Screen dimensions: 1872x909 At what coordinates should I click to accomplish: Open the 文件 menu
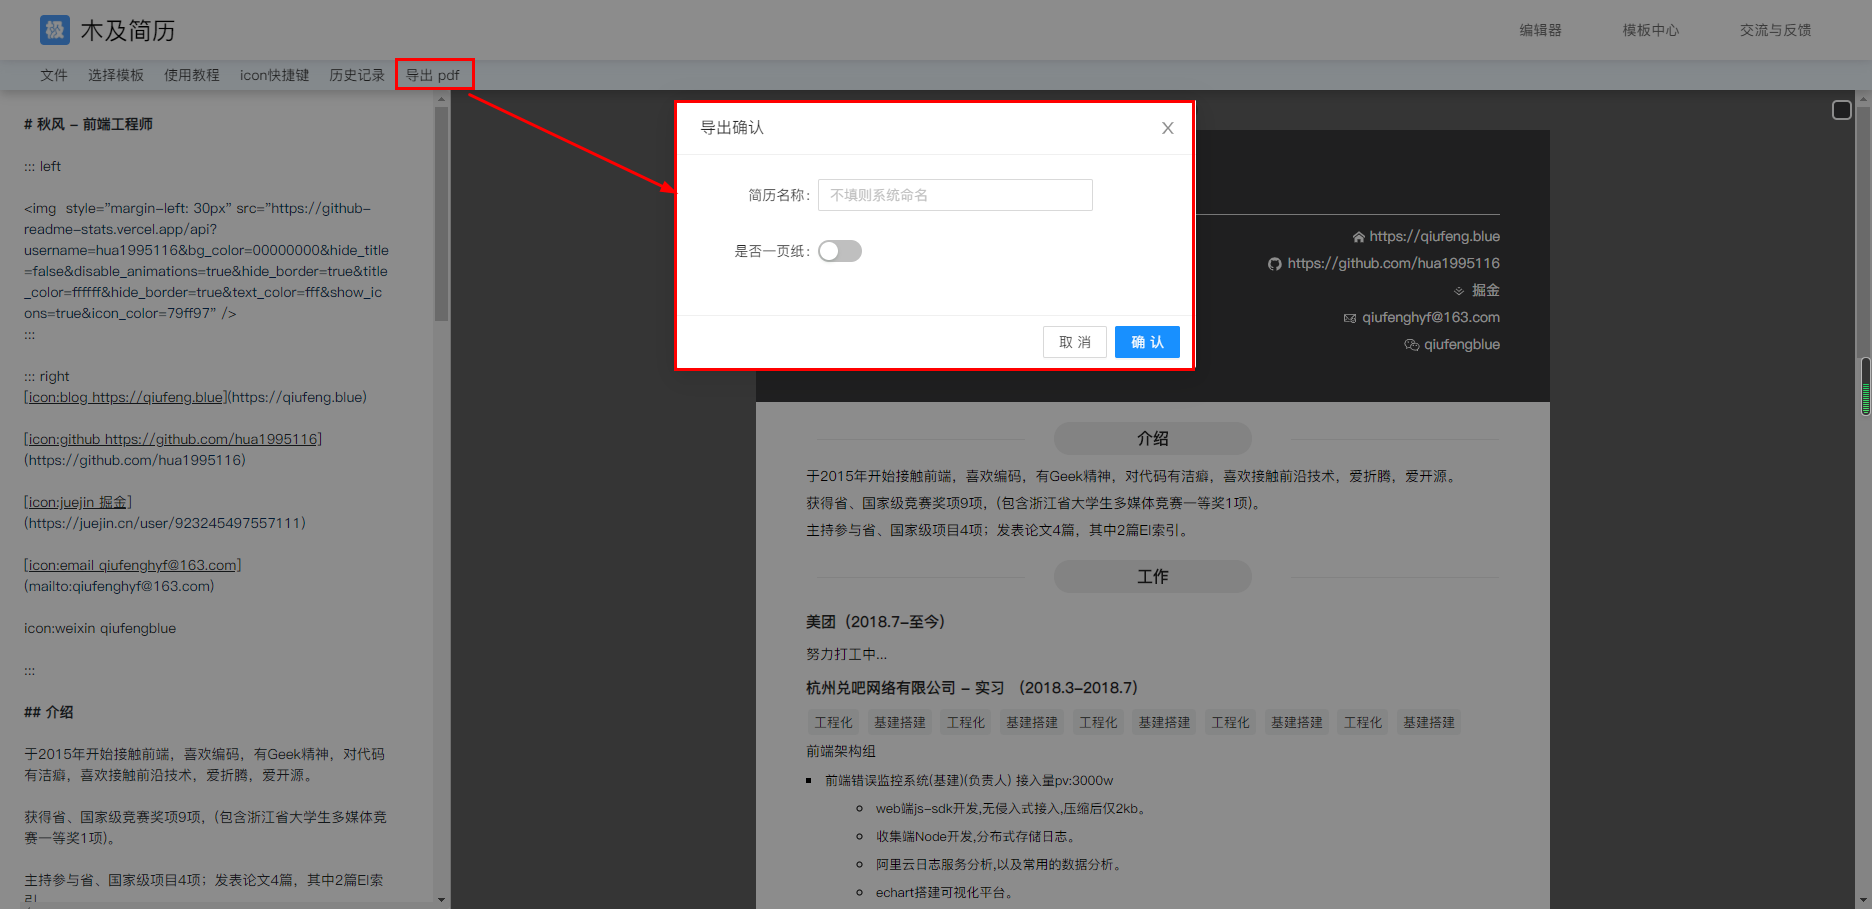point(54,75)
